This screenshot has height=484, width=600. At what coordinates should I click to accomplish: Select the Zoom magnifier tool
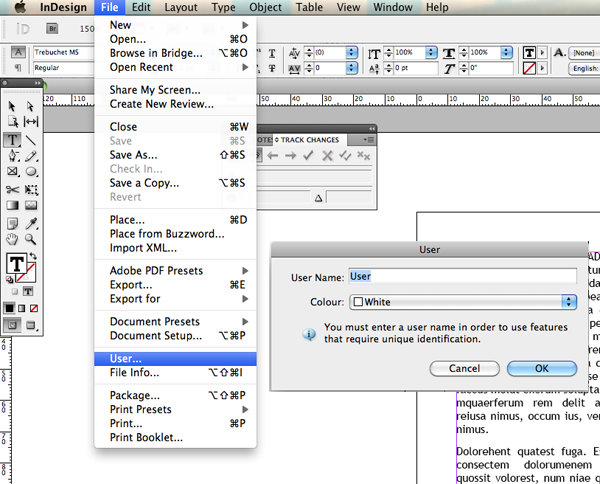[x=31, y=240]
